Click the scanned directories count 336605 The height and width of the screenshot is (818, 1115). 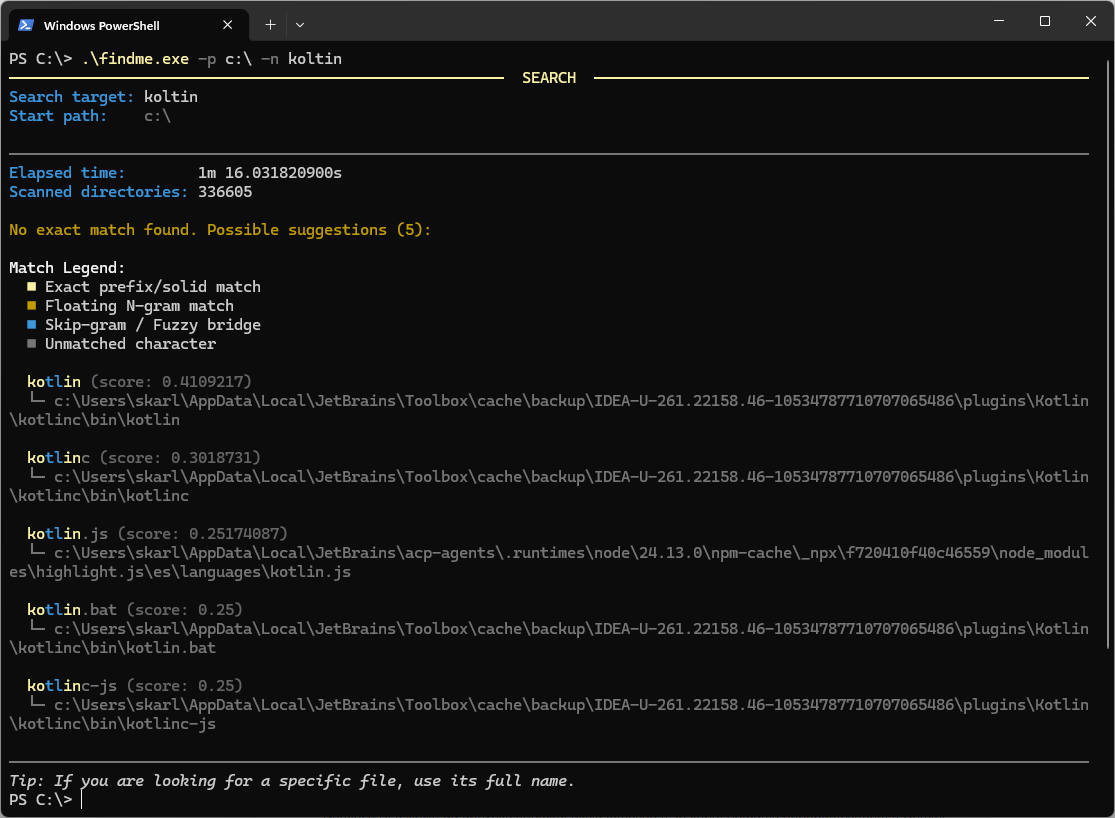pos(225,191)
